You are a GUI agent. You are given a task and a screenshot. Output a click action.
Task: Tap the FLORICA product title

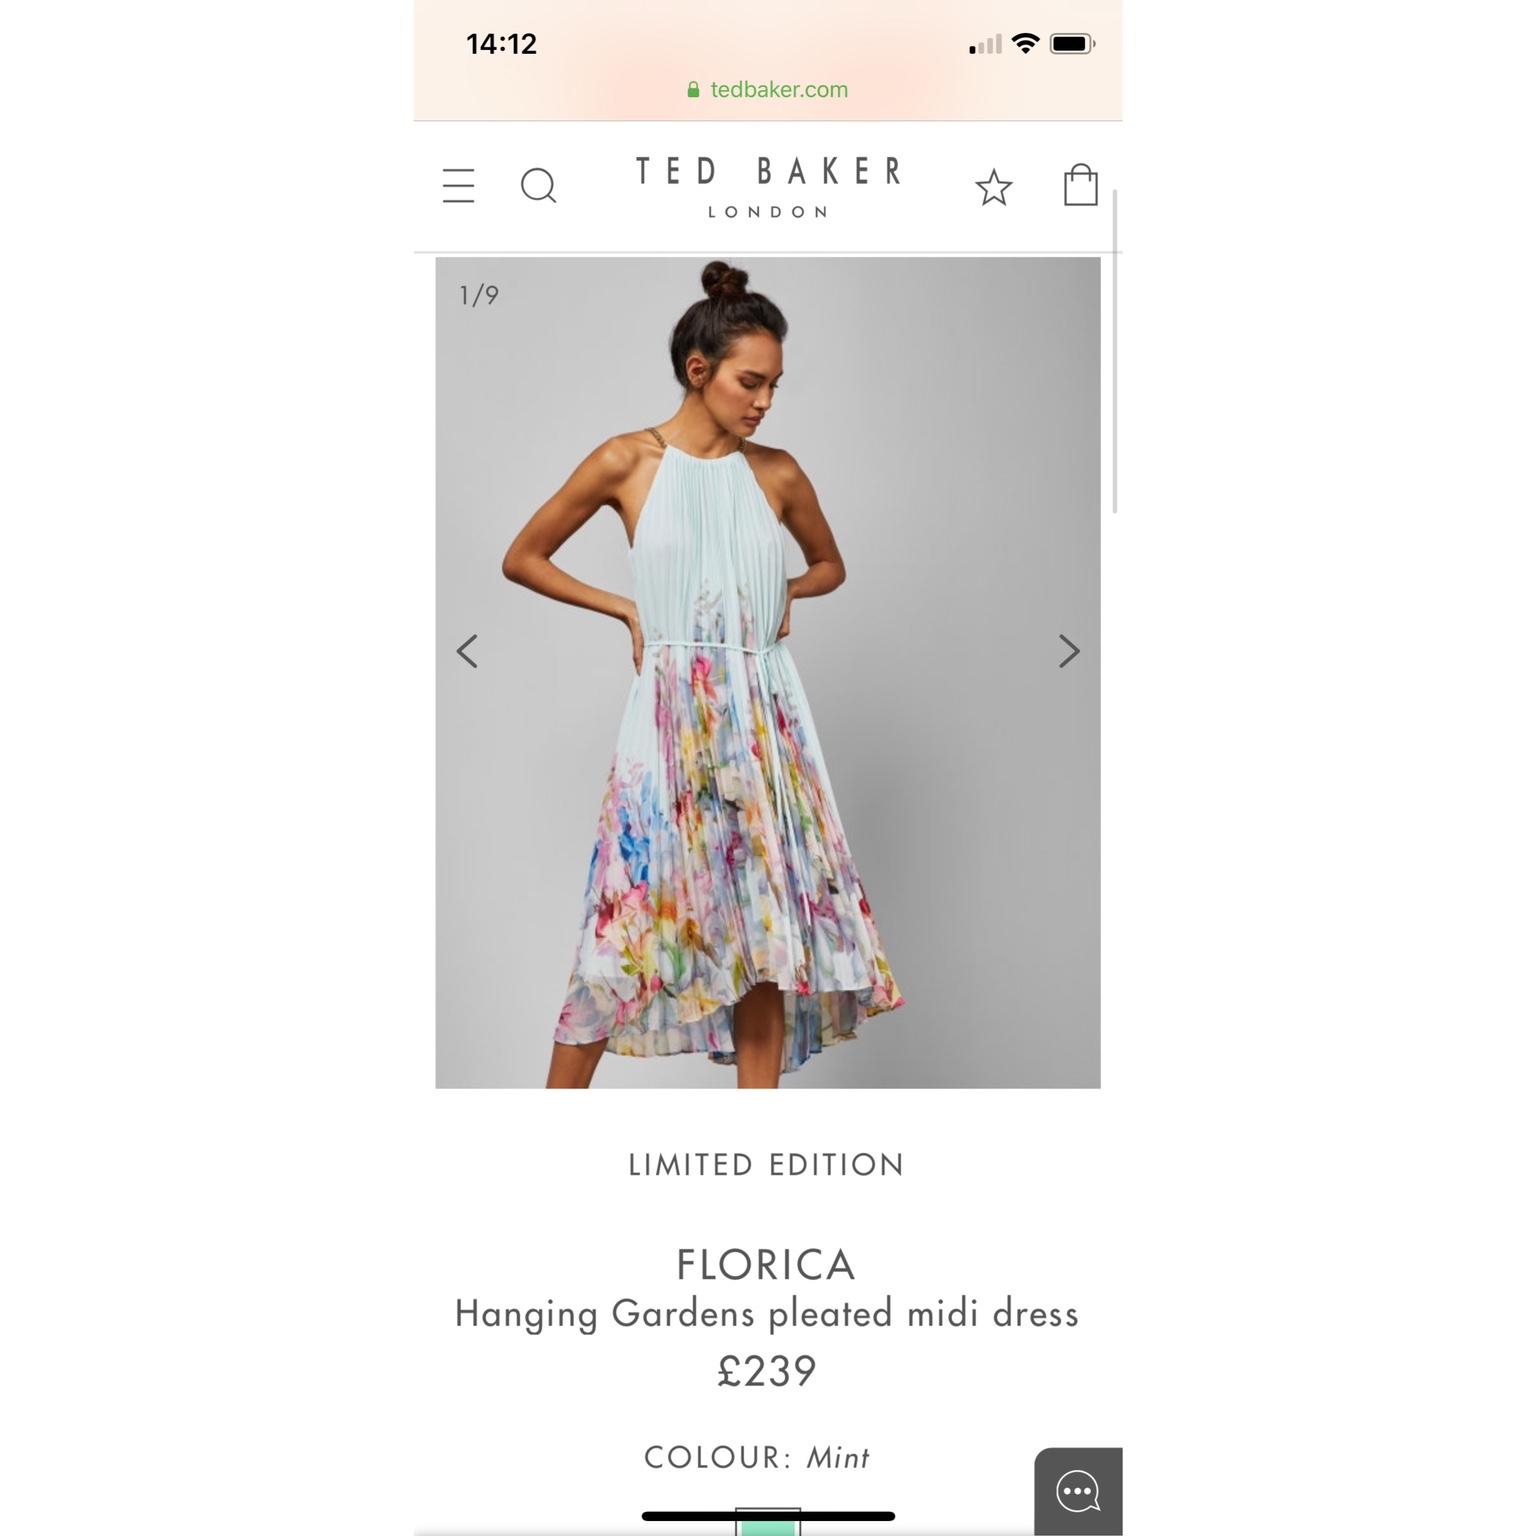[766, 1265]
